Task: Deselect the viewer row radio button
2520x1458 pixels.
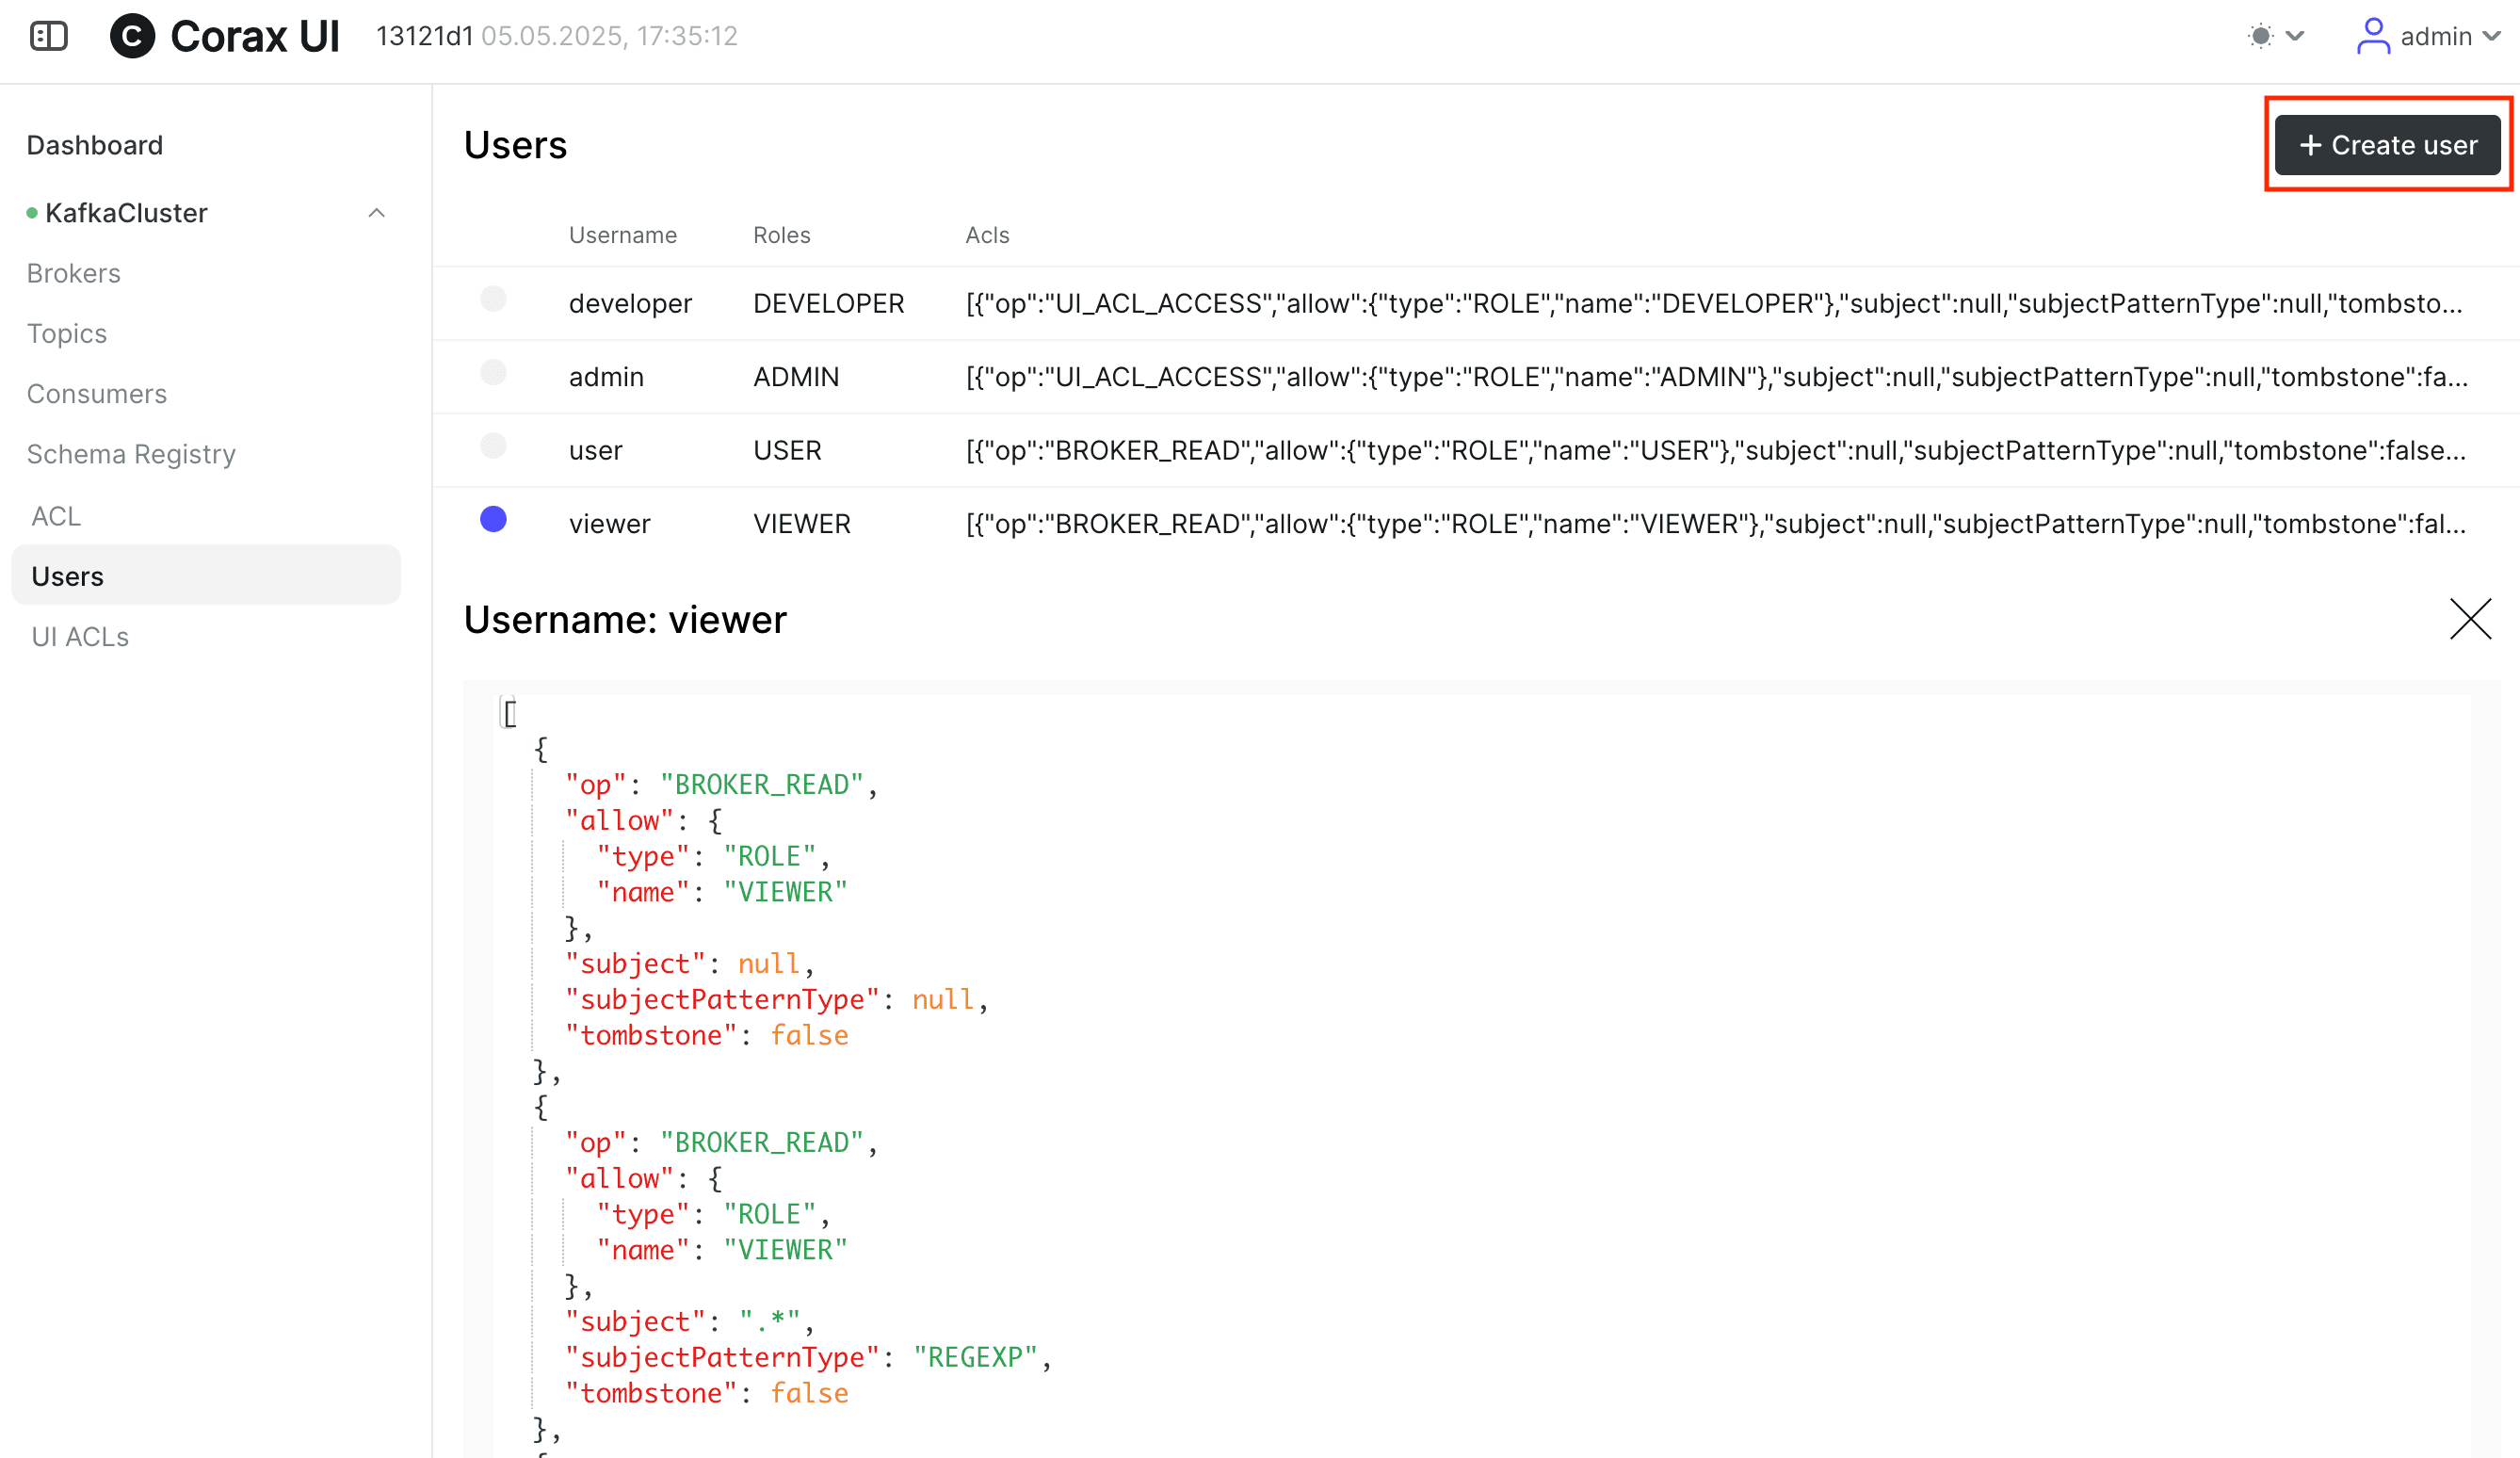Action: coord(493,519)
